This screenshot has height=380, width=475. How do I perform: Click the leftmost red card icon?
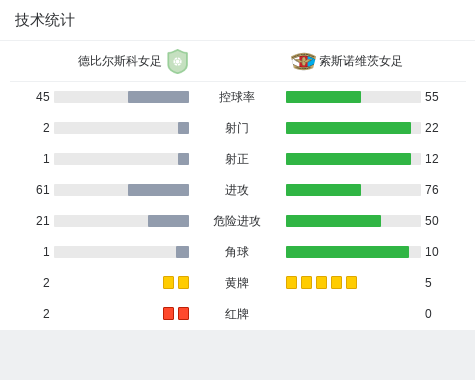(x=168, y=314)
